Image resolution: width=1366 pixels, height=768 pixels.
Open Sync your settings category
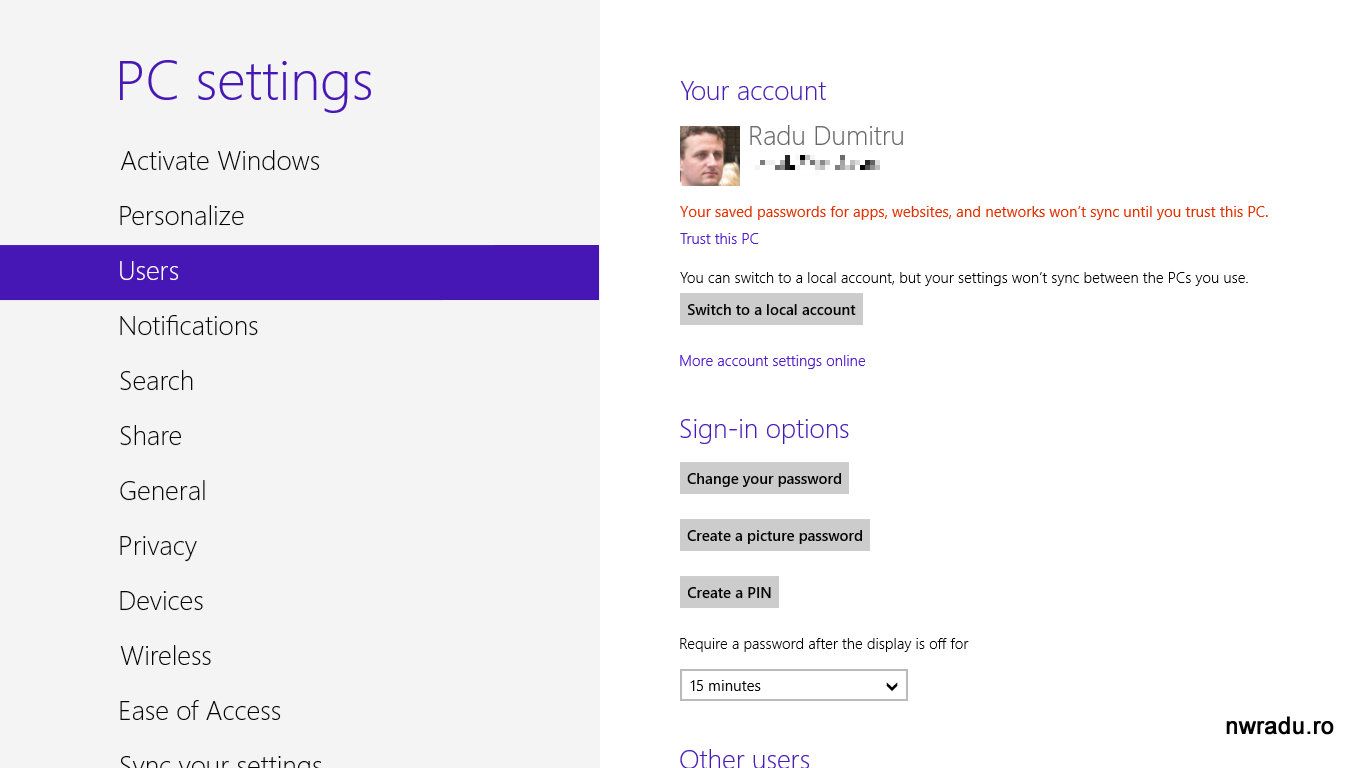coord(220,760)
